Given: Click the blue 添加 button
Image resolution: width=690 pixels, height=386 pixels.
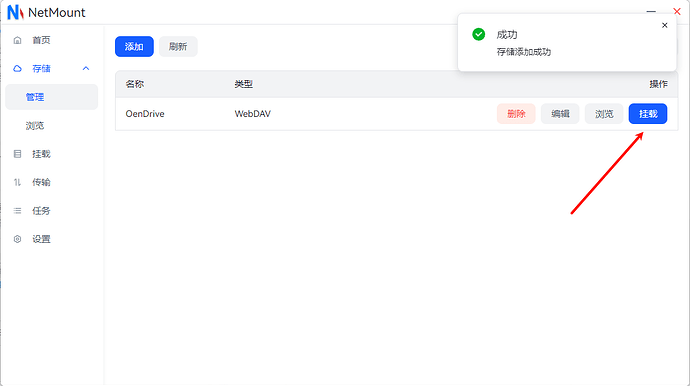Looking at the screenshot, I should [x=134, y=47].
